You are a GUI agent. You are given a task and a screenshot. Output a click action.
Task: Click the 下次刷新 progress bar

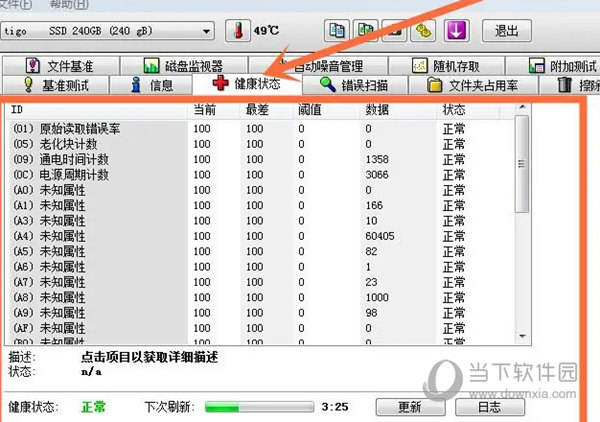(x=259, y=407)
